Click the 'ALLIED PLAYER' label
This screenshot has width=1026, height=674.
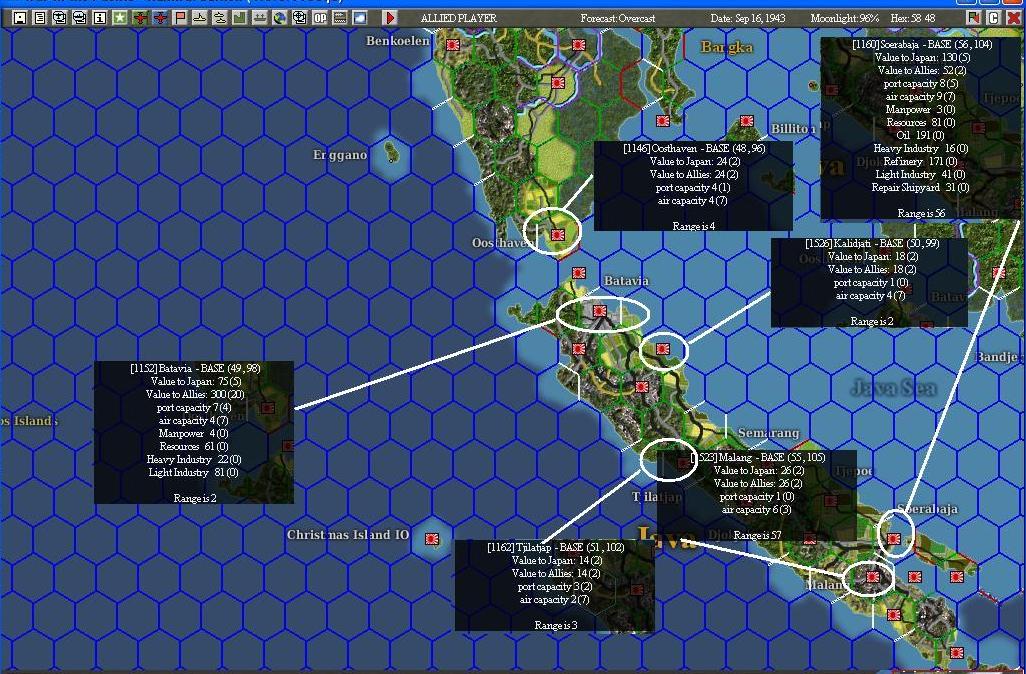[459, 18]
